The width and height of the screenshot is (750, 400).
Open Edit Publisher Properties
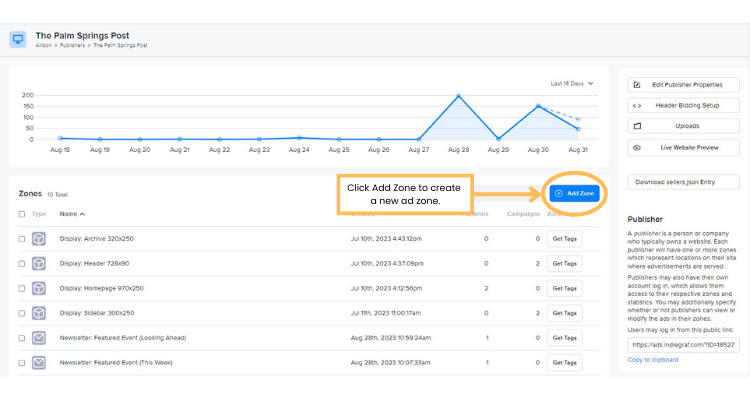[x=682, y=85]
